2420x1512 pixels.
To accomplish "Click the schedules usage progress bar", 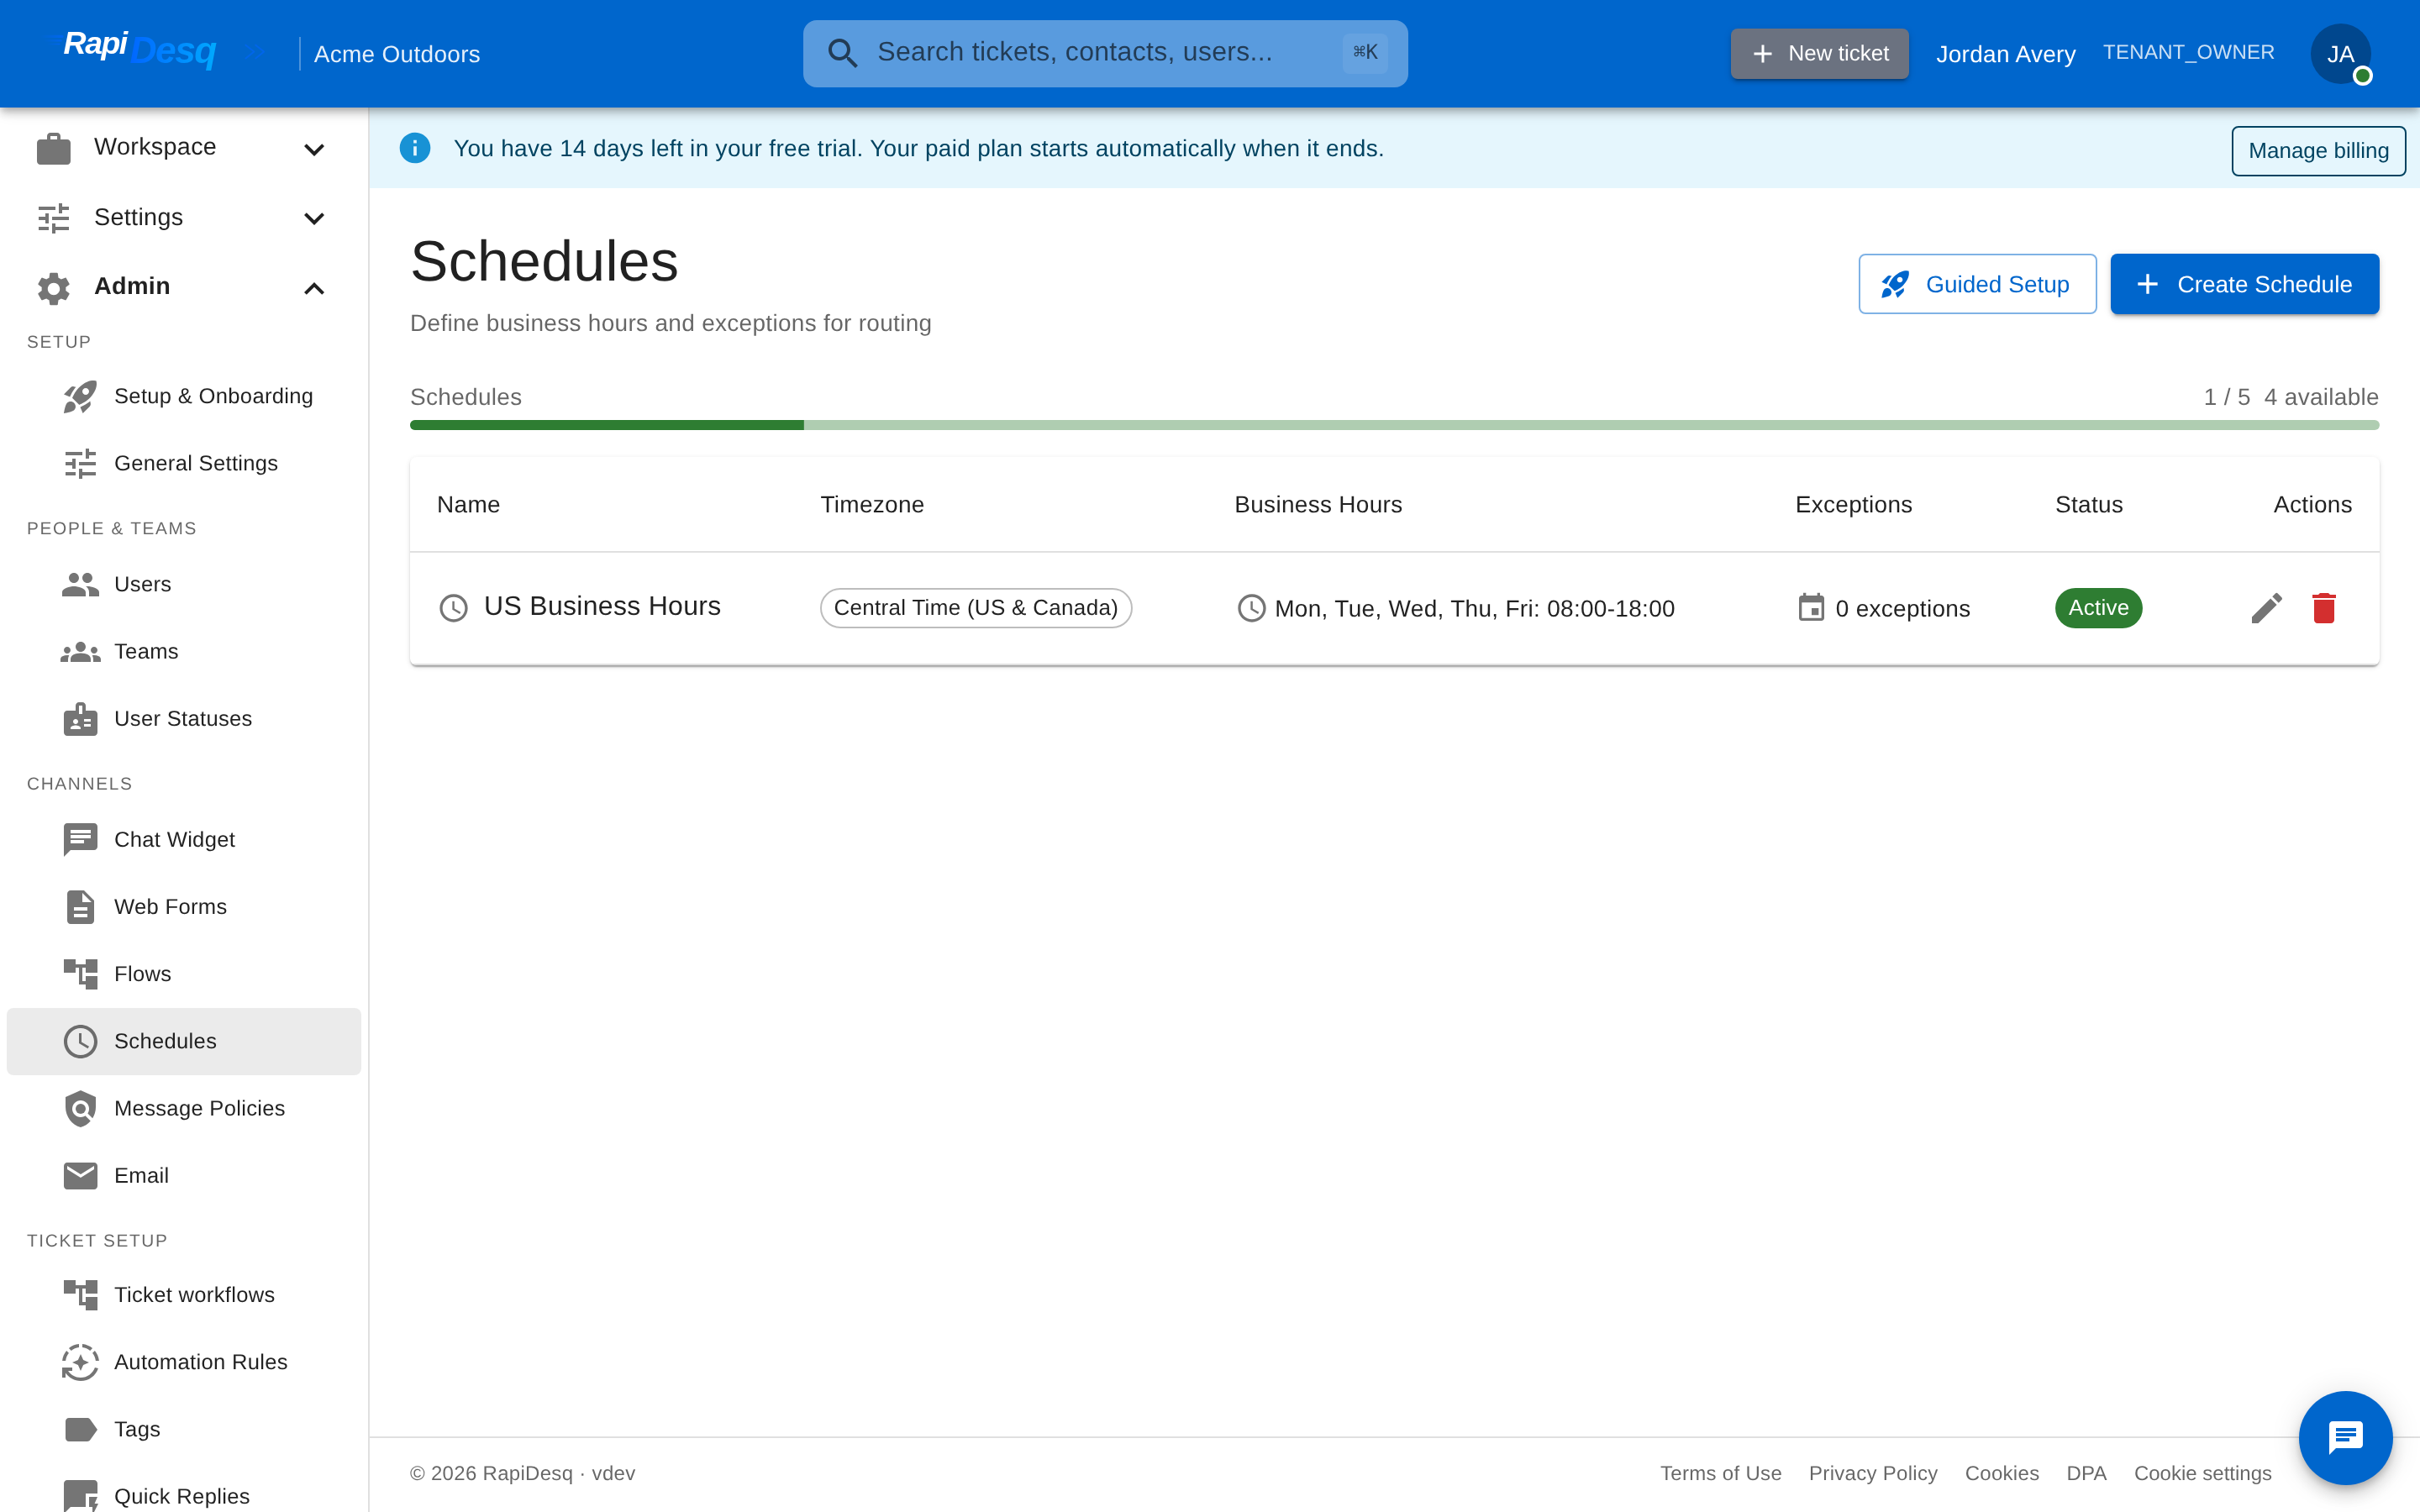I will click(x=1394, y=425).
